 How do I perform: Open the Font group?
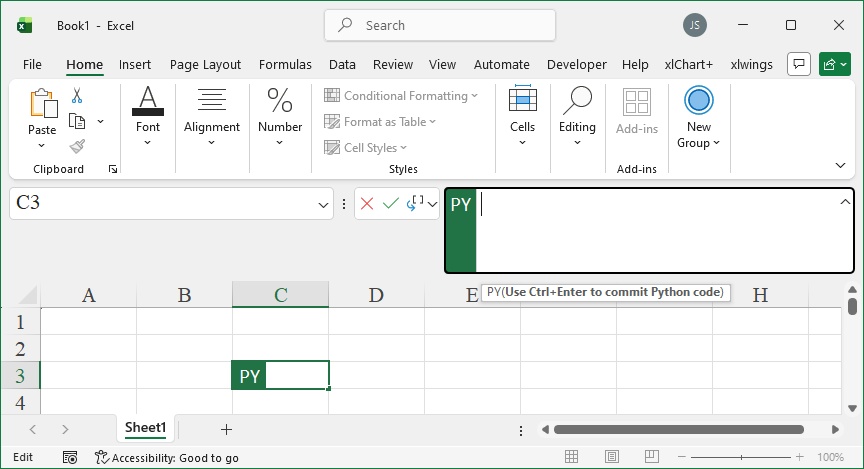148,116
